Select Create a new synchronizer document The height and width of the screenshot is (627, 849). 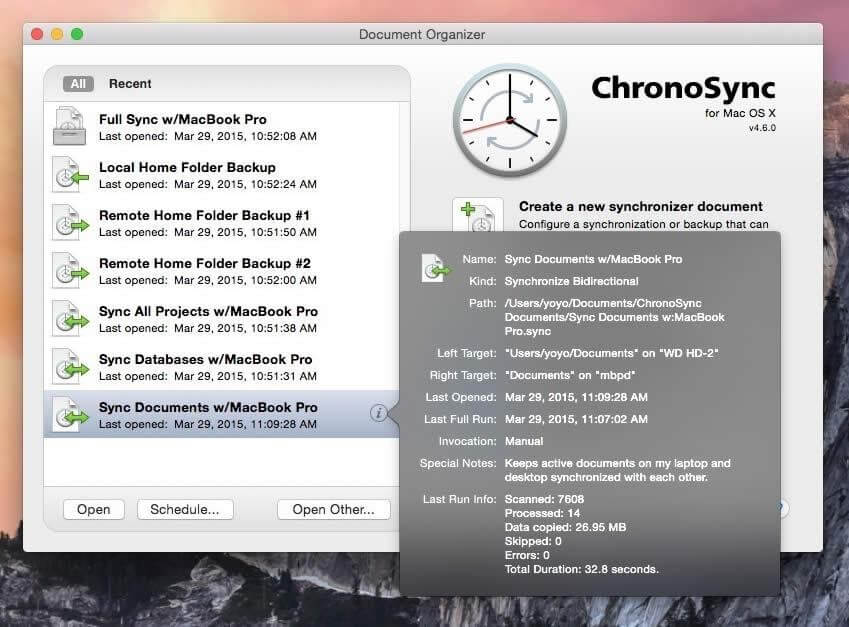pos(640,207)
